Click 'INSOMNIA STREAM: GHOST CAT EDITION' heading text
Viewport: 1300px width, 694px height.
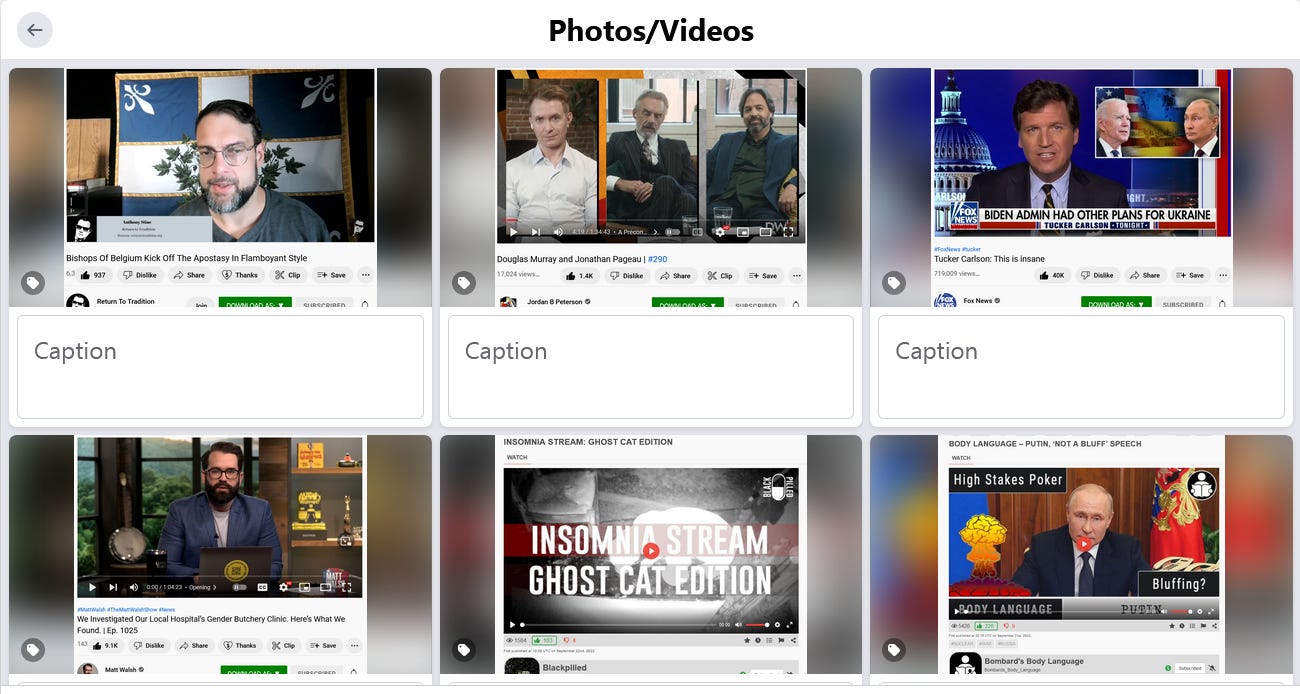point(588,442)
